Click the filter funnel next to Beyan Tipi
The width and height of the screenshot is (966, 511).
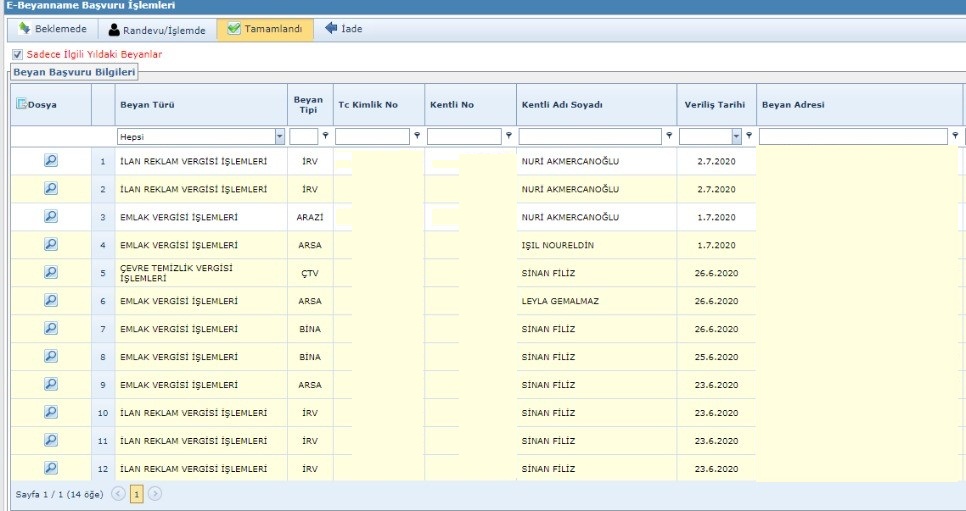(x=325, y=136)
